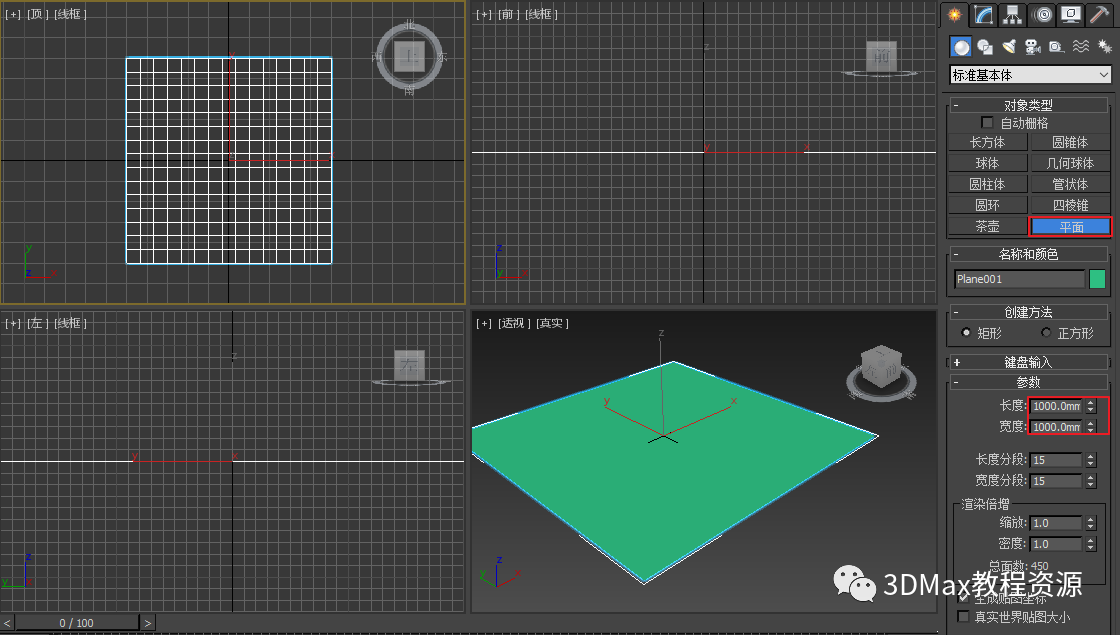Open the green object color swatch
The height and width of the screenshot is (635, 1120).
pos(1097,279)
